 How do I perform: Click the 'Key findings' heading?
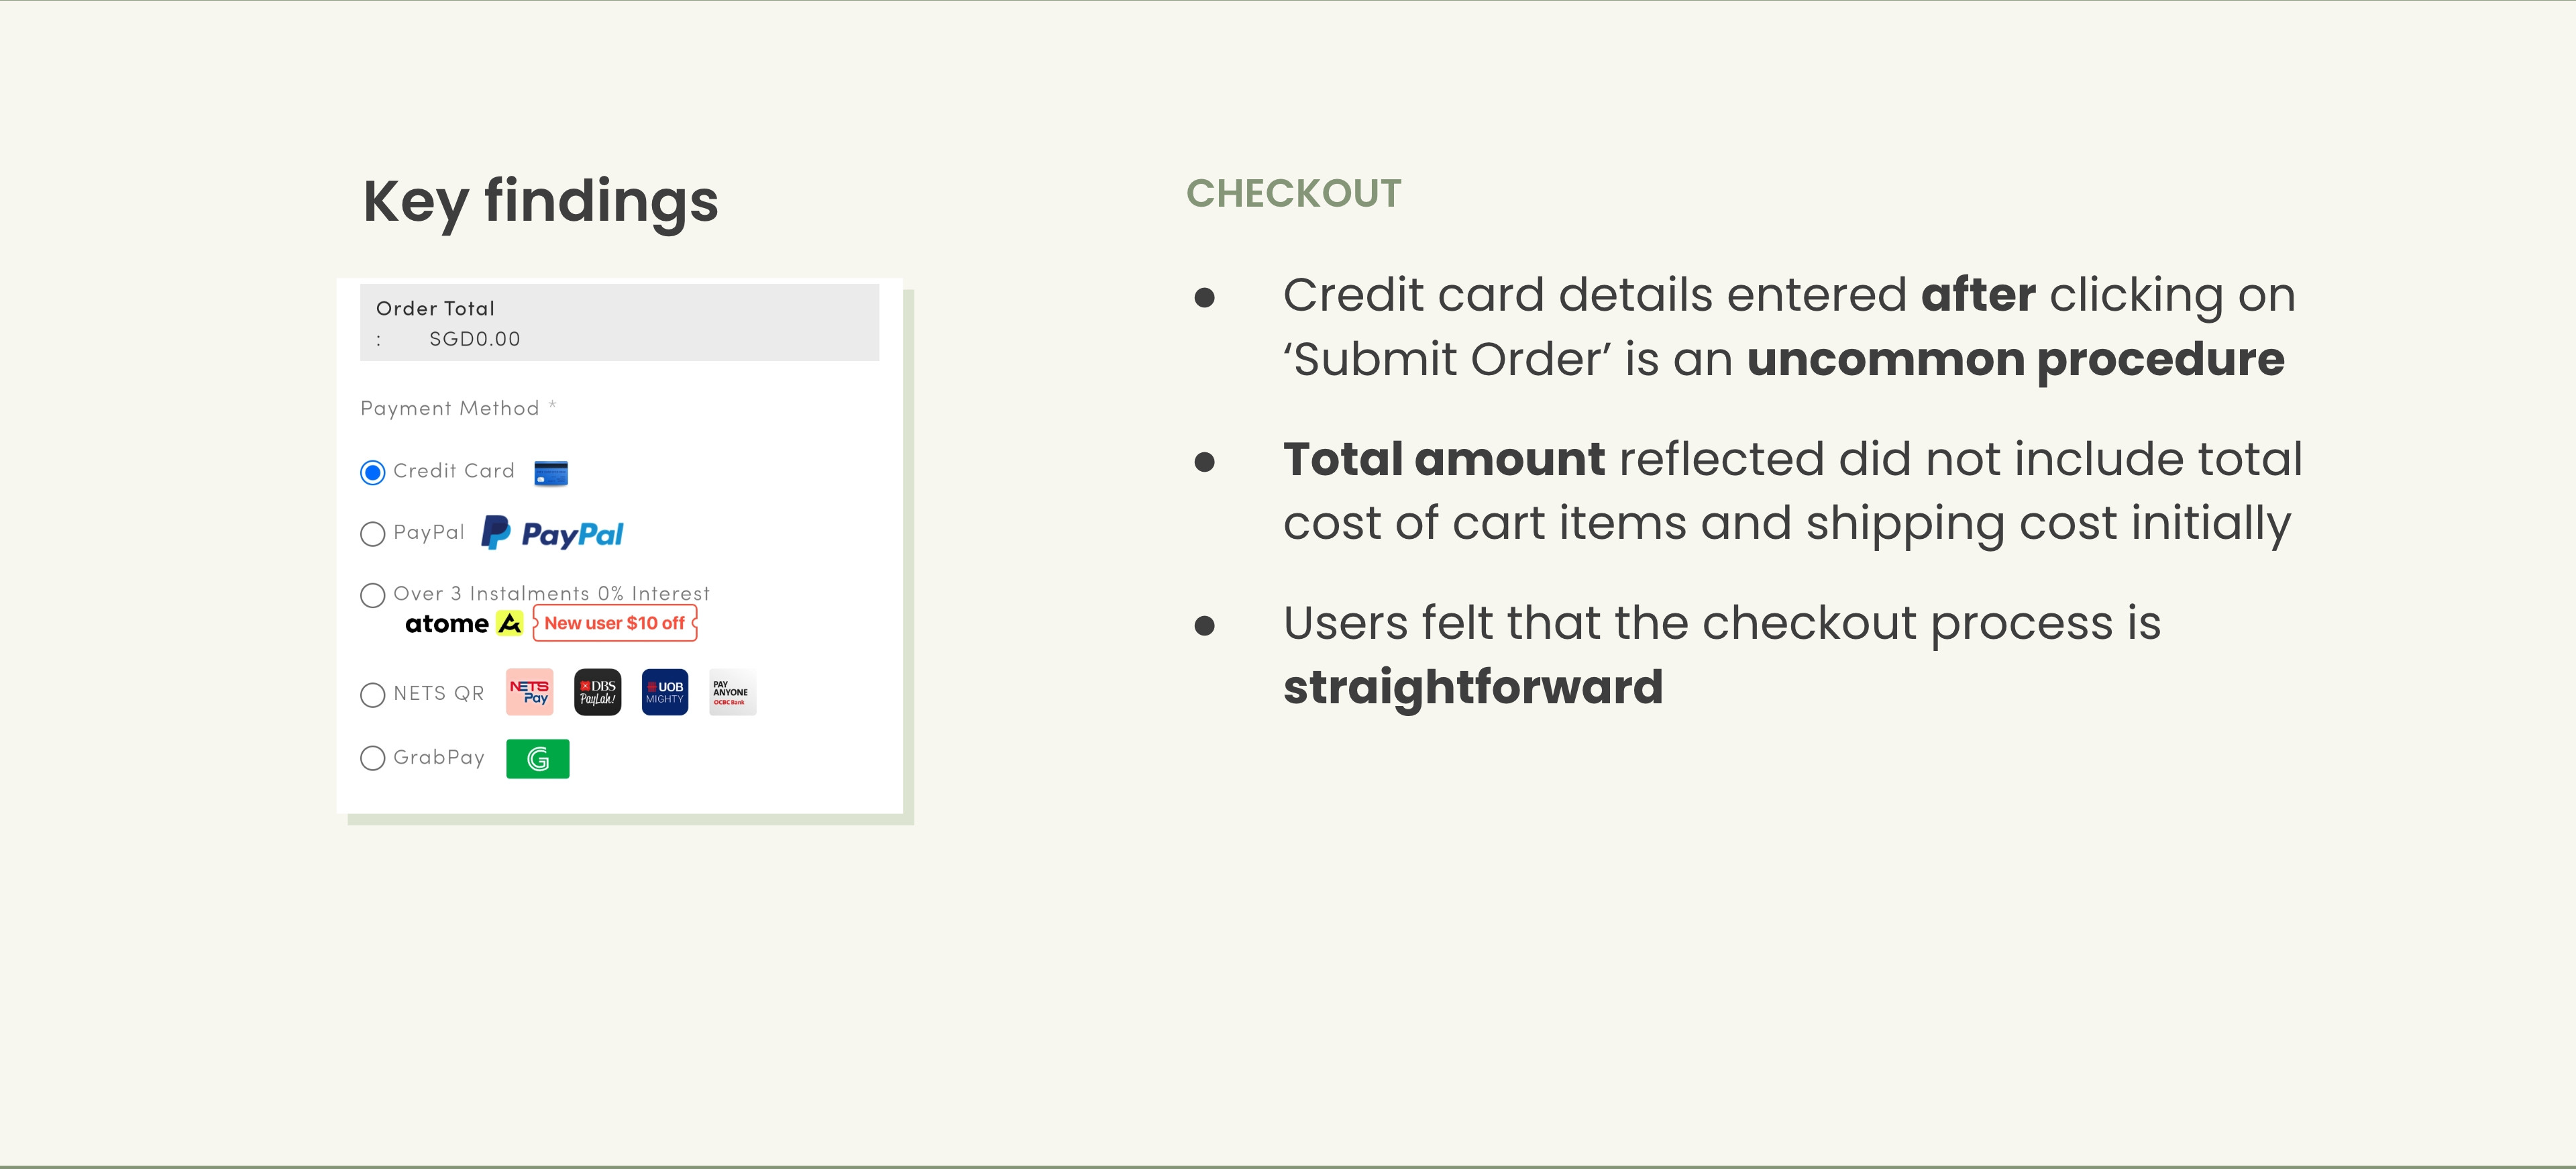540,202
